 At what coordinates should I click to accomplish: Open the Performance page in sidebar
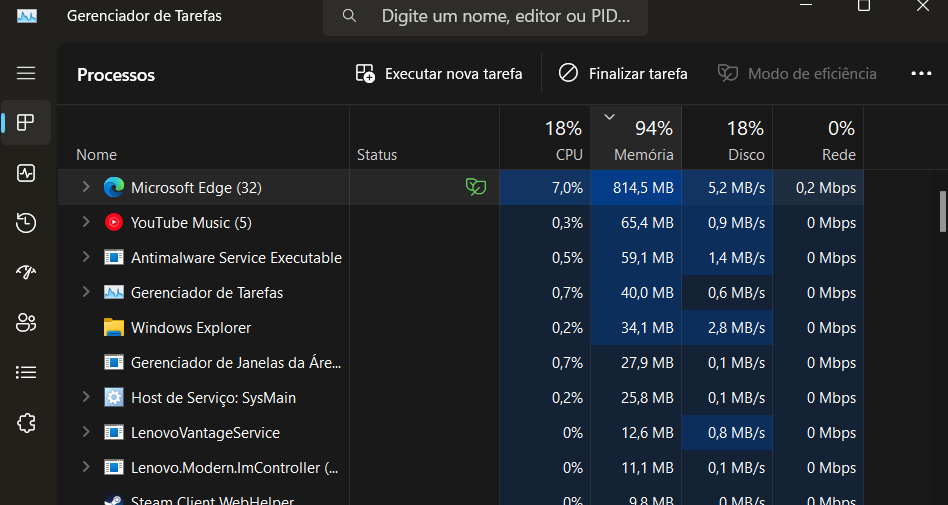pos(26,173)
